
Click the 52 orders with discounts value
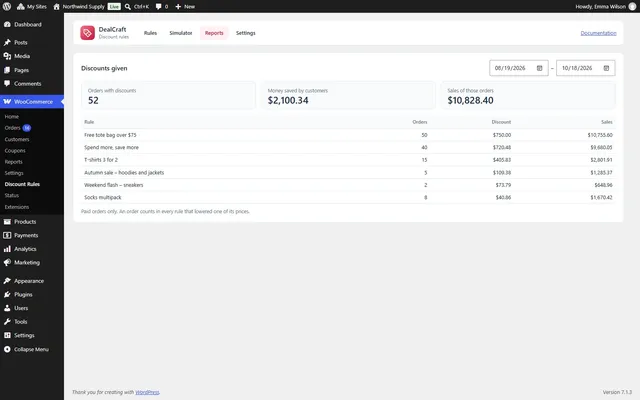93,100
